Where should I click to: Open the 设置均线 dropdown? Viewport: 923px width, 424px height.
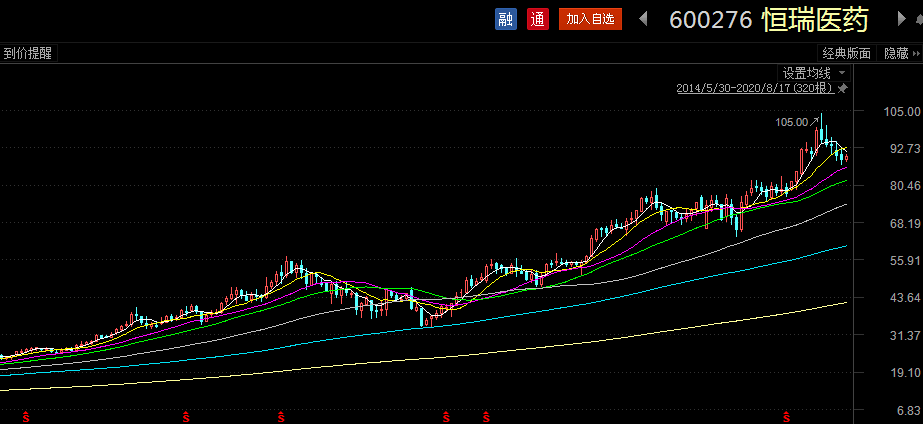(806, 73)
